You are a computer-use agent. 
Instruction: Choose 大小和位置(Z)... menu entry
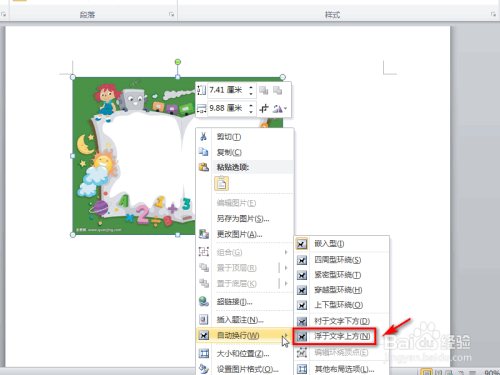(x=245, y=353)
